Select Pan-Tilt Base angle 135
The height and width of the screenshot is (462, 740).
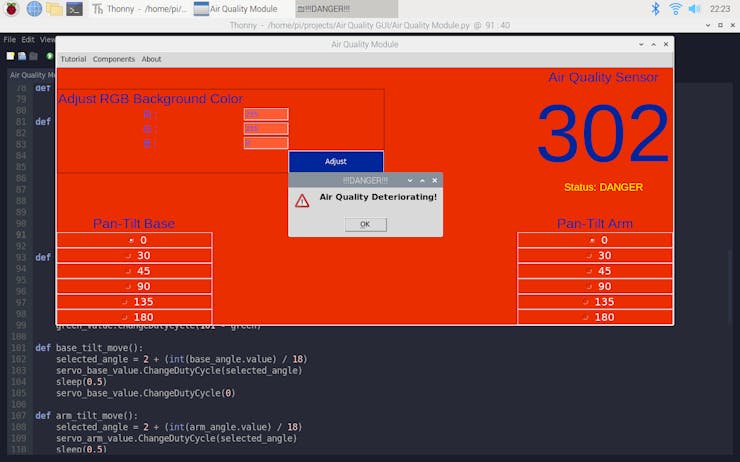click(135, 302)
